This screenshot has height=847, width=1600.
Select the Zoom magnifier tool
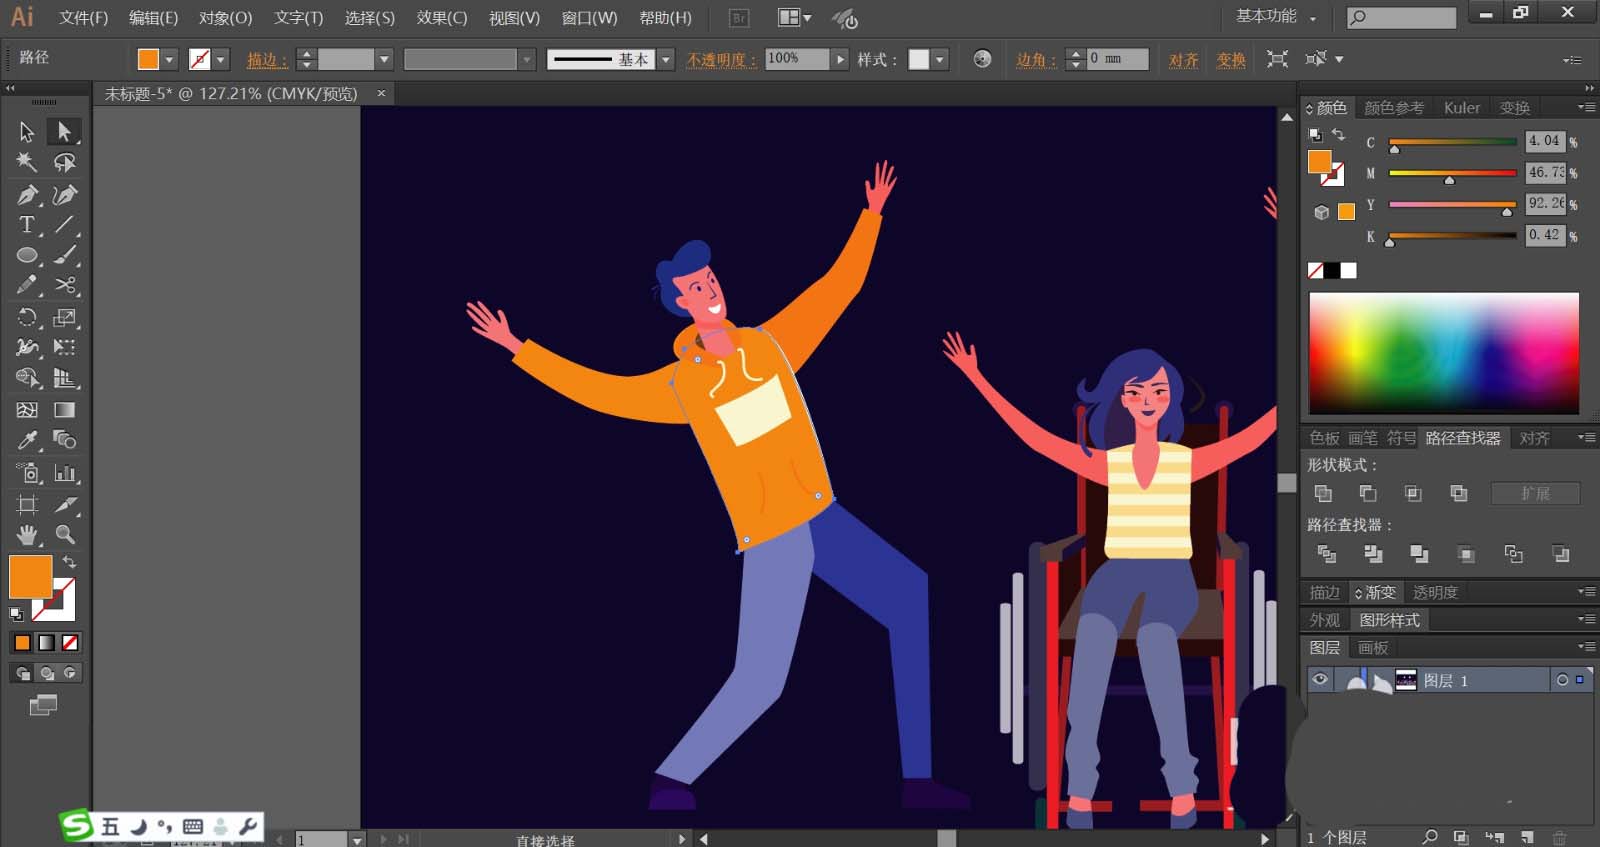coord(65,535)
